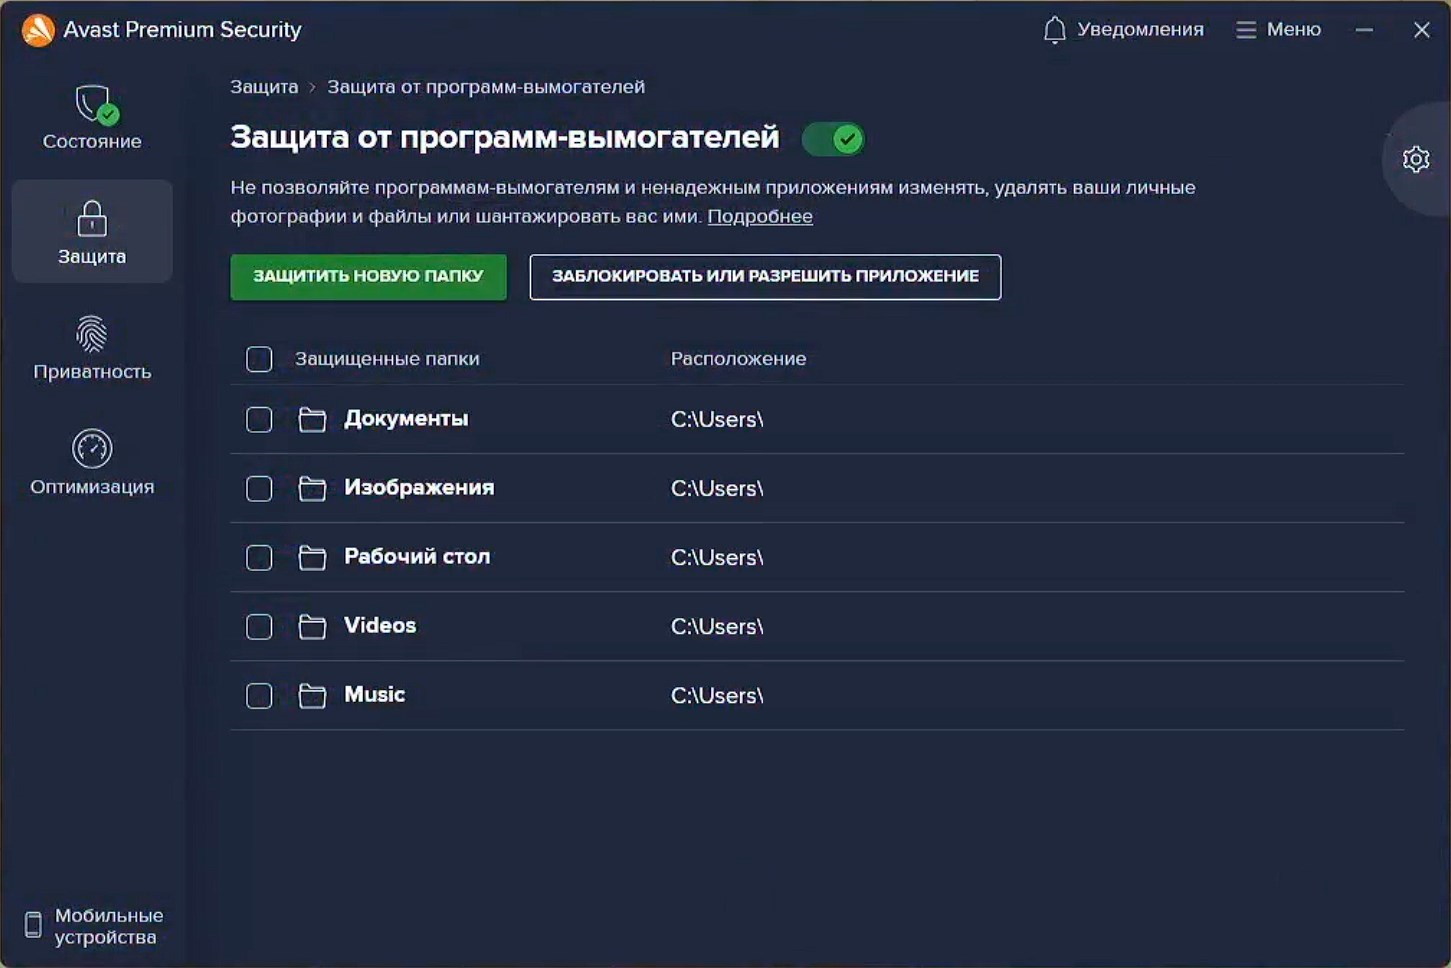Click the Avast logo in the title bar

coord(38,29)
